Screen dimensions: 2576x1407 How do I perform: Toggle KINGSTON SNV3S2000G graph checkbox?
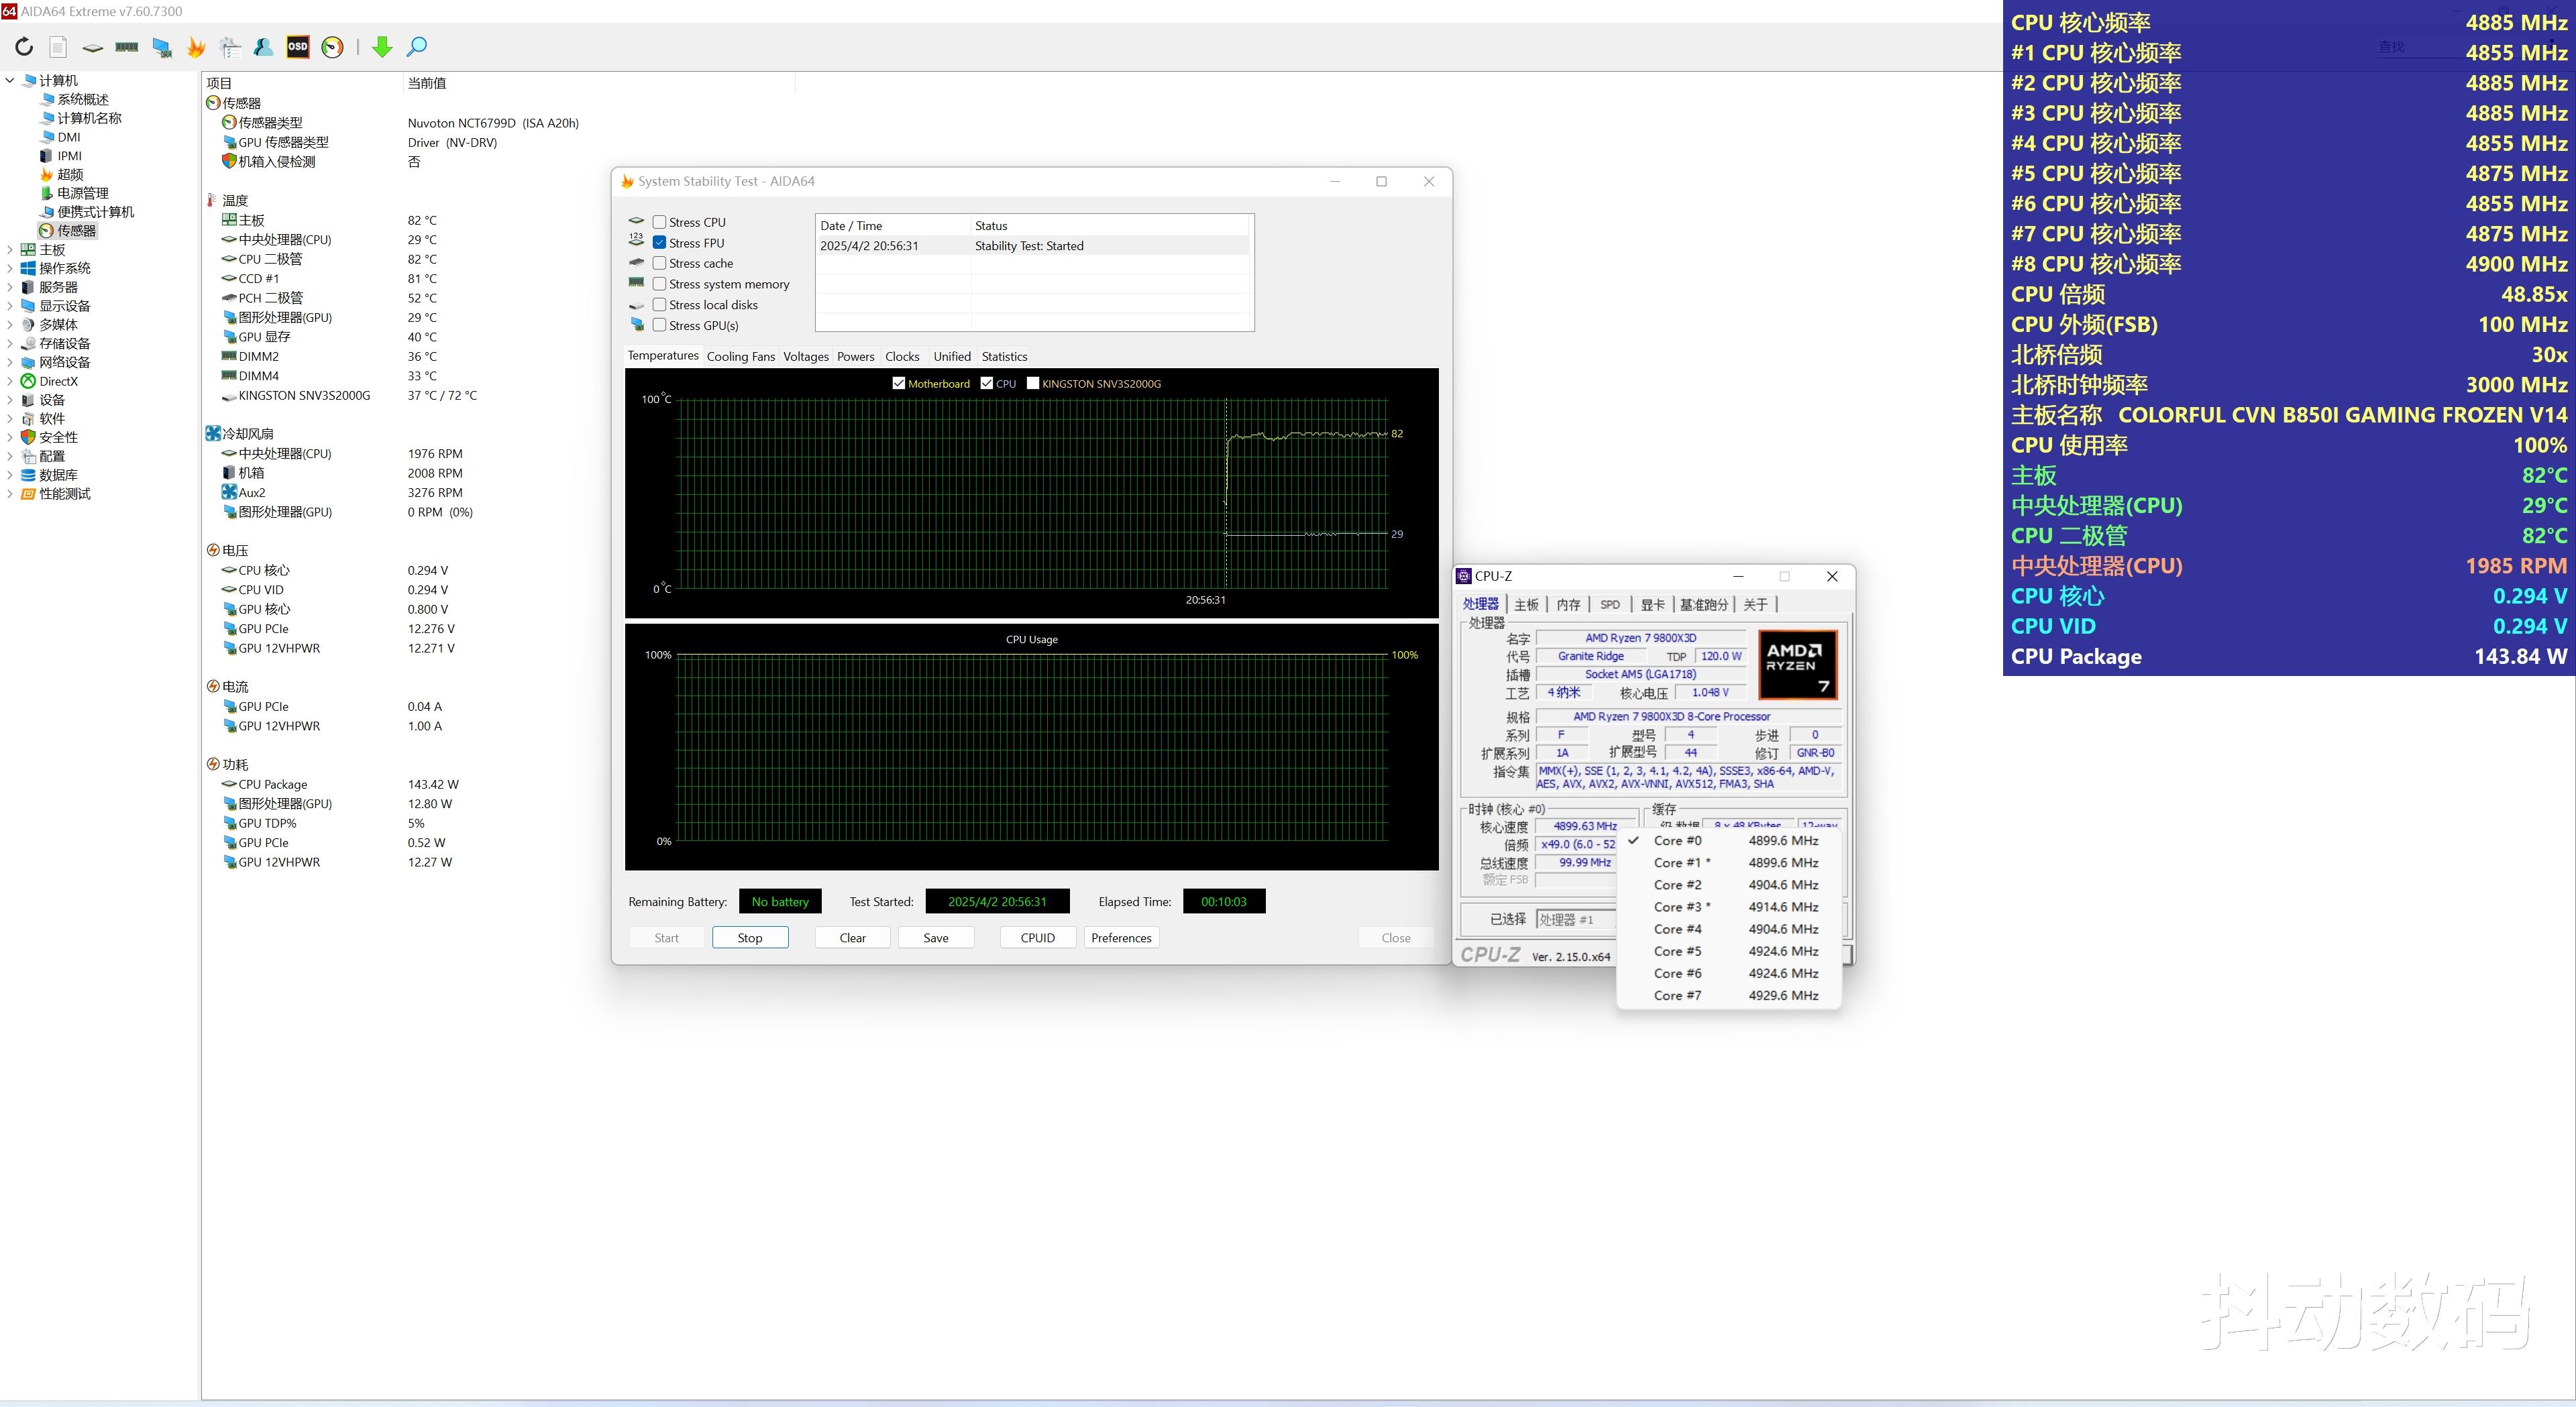click(1033, 383)
